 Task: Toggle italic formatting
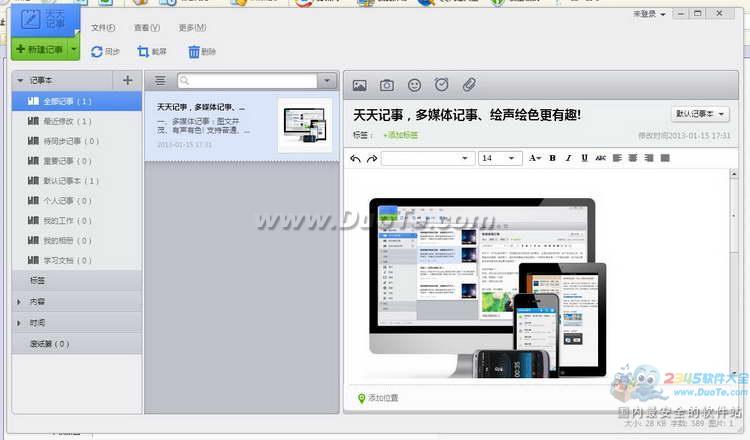pyautogui.click(x=568, y=158)
